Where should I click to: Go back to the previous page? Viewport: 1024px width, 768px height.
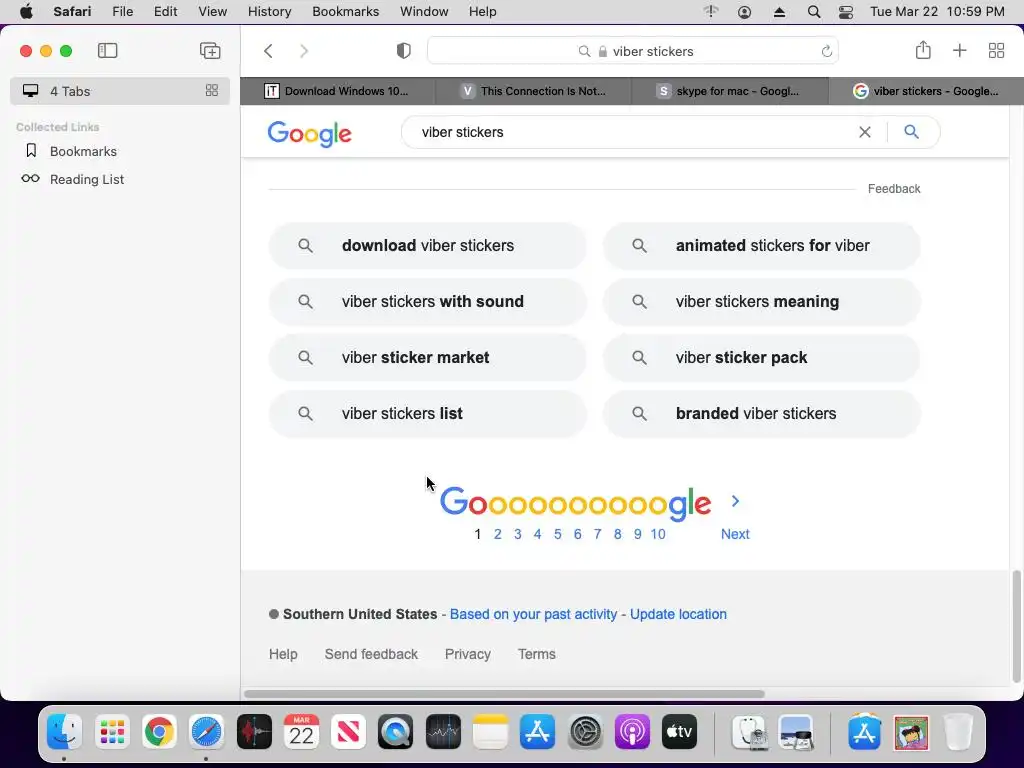click(268, 51)
